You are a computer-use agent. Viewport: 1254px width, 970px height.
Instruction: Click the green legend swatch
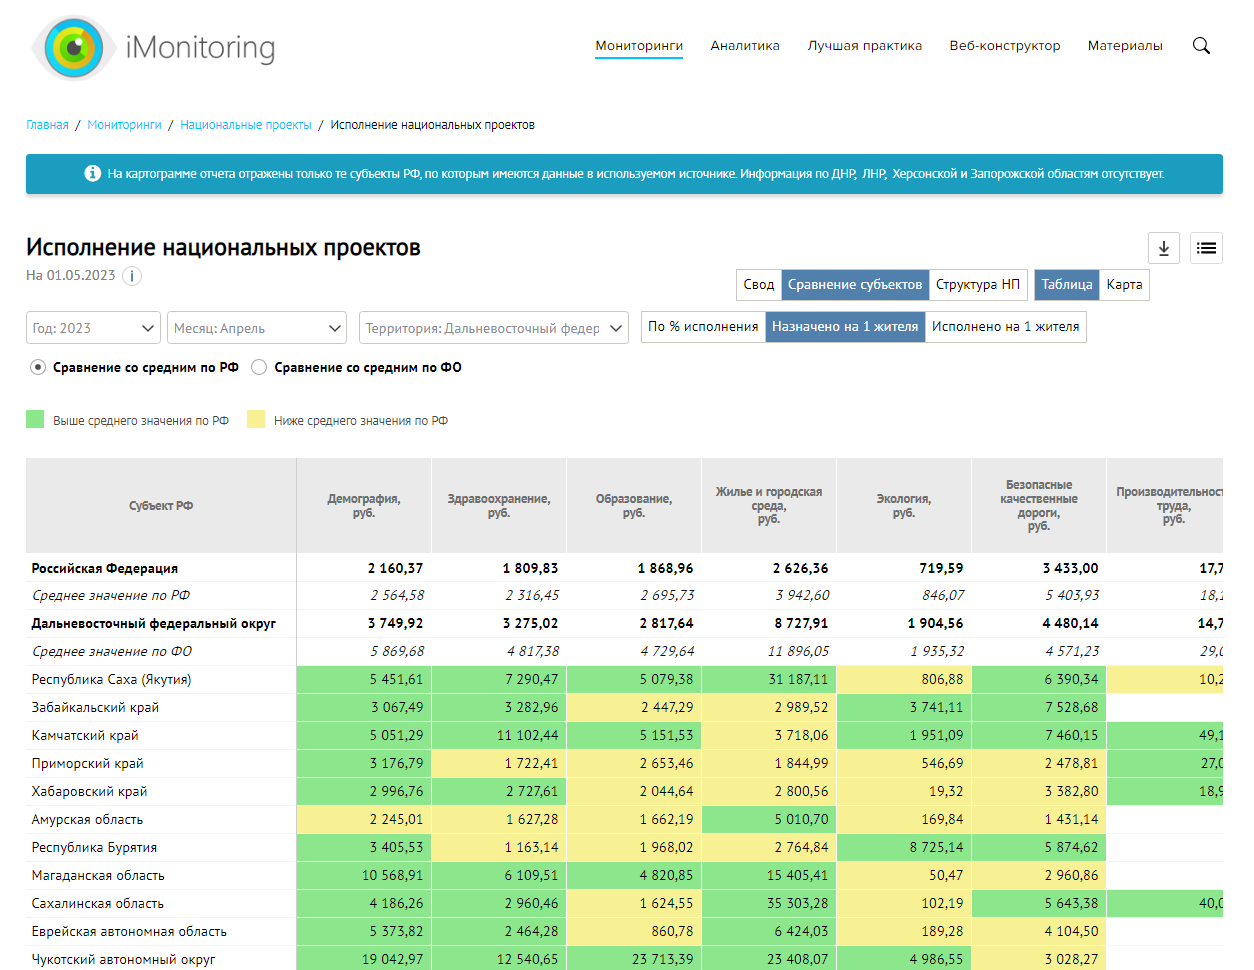(x=35, y=419)
